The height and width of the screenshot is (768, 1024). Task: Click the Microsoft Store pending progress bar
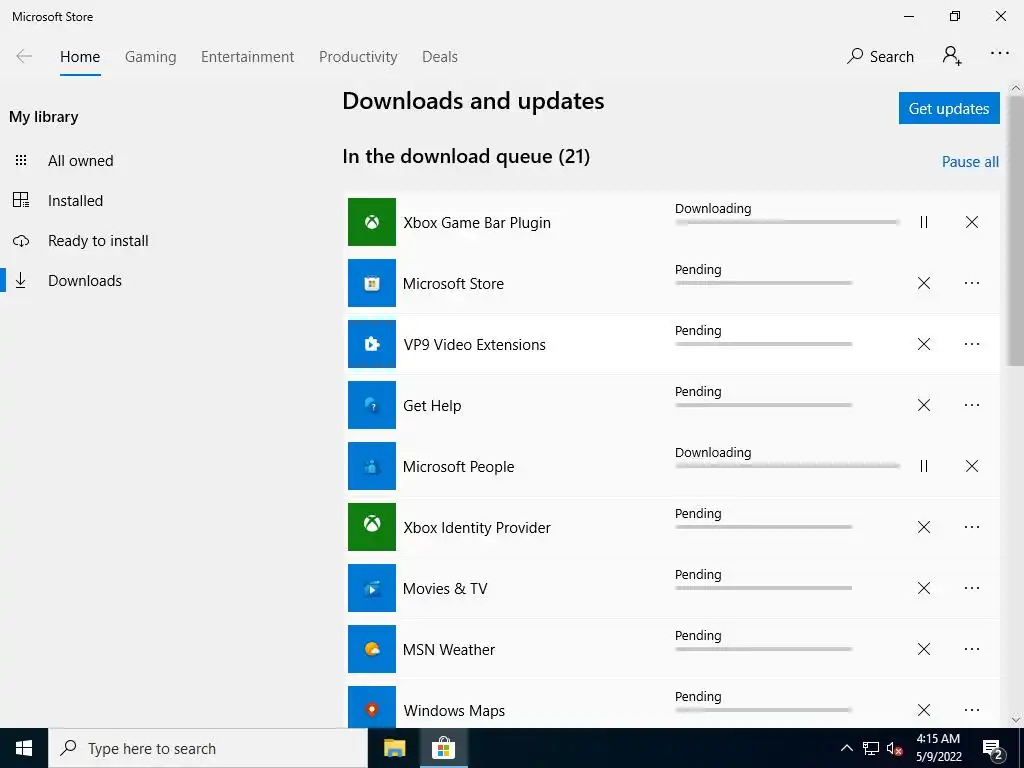coord(763,283)
